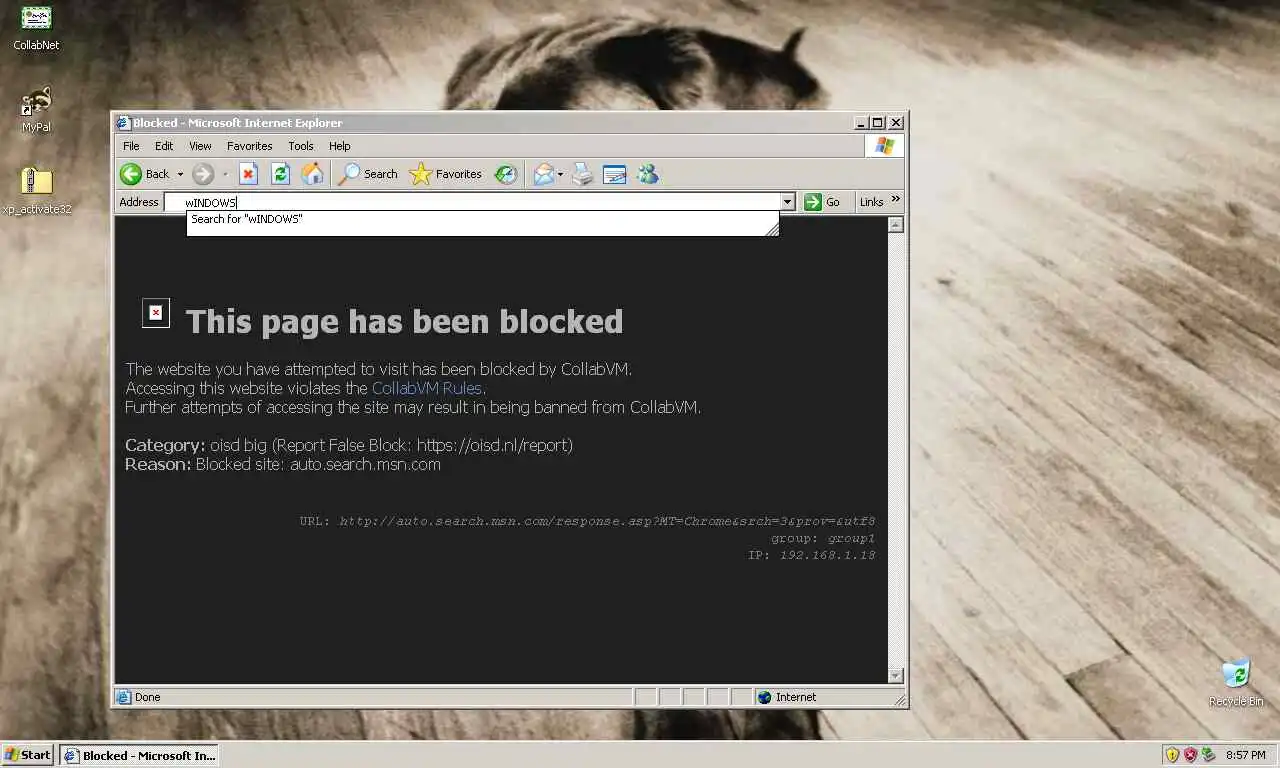Click the Windows flag logo throbber
1280x768 pixels.
click(884, 146)
